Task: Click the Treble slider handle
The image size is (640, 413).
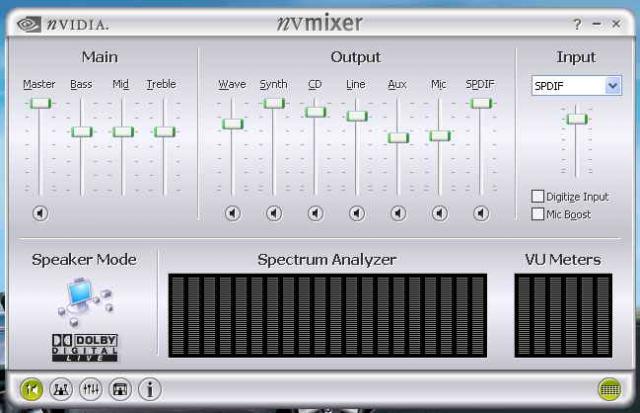Action: (164, 132)
